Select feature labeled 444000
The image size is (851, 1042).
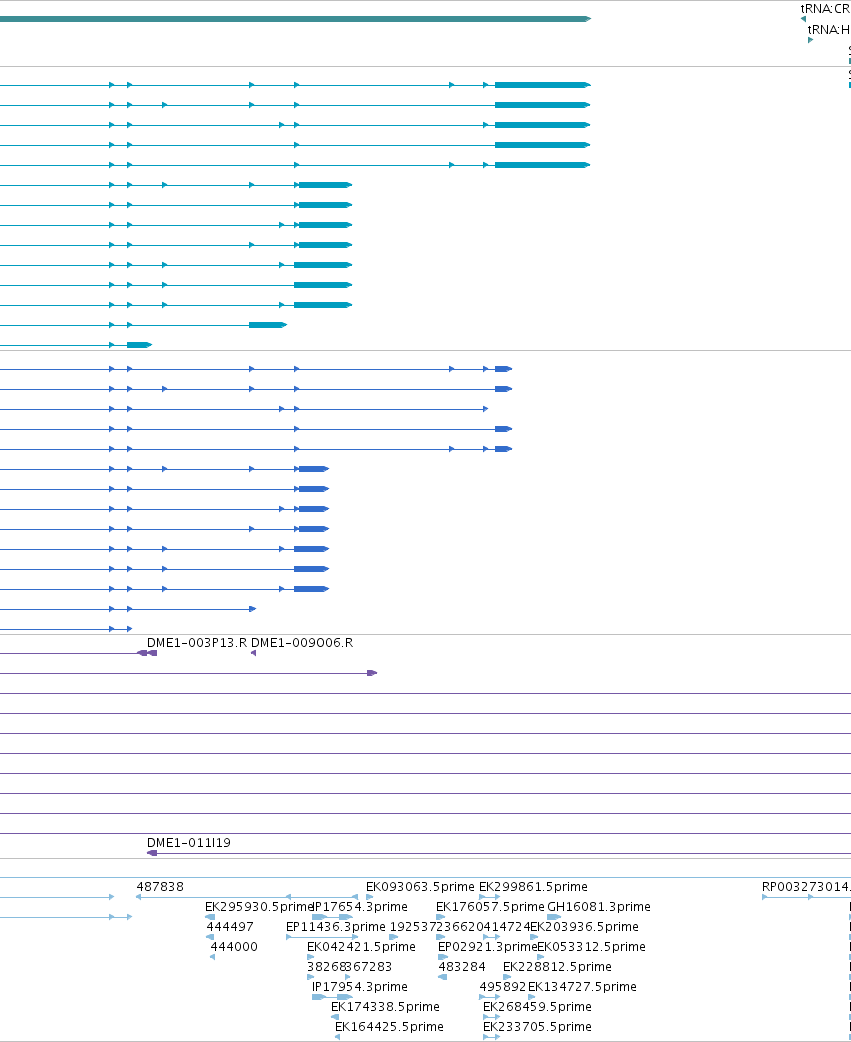pyautogui.click(x=234, y=946)
